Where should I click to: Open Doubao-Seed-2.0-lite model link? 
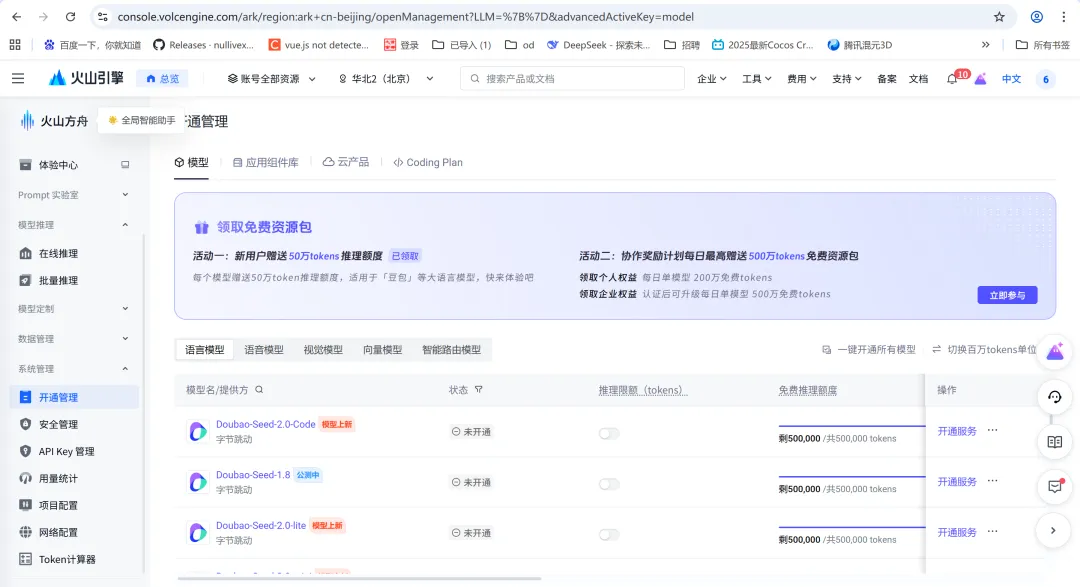[260, 525]
